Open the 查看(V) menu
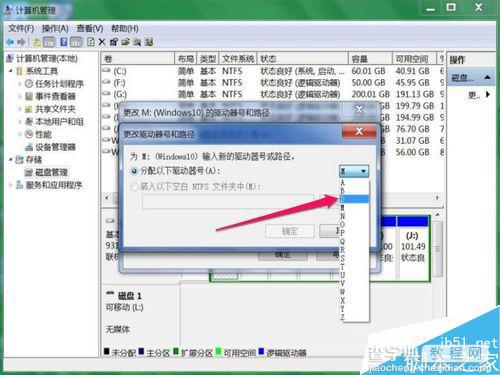The width and height of the screenshot is (500, 375). (90, 29)
